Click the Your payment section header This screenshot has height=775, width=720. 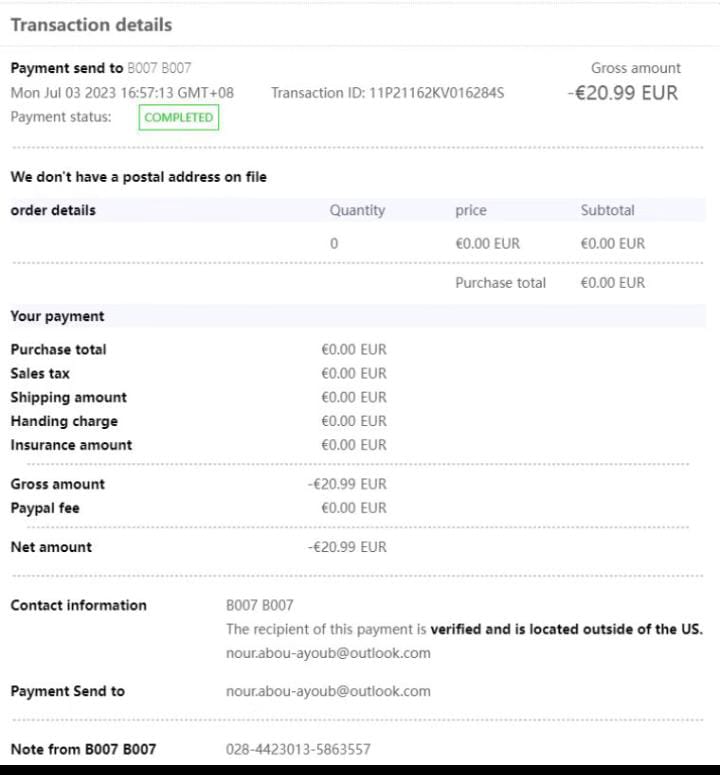[x=57, y=316]
